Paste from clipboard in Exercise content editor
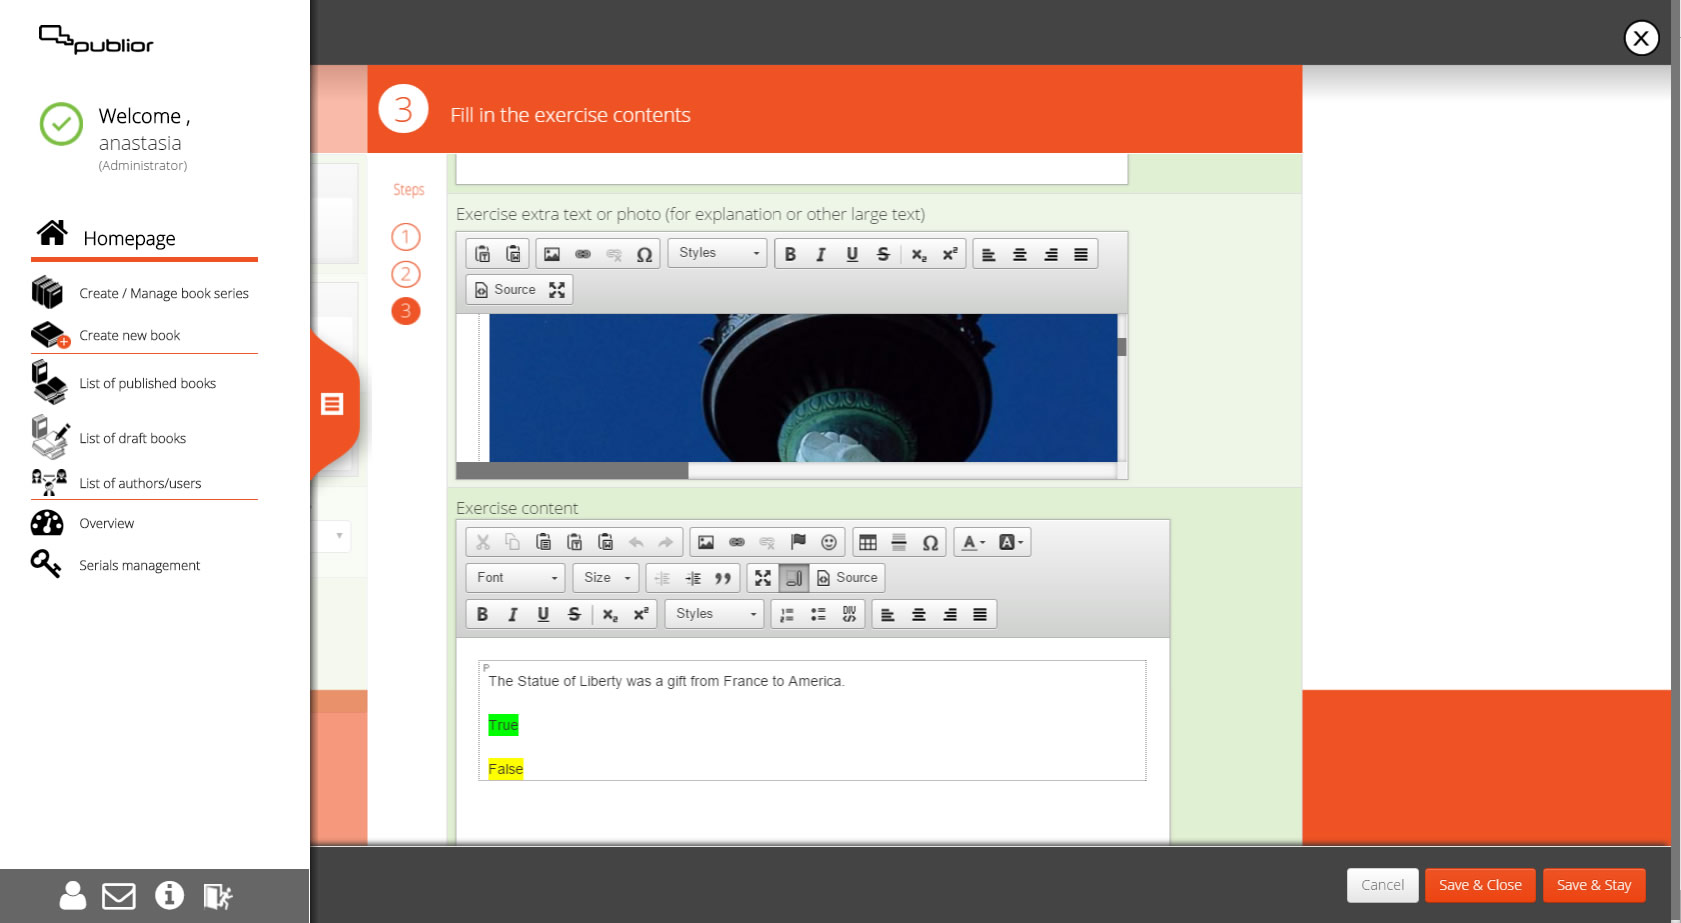 544,542
